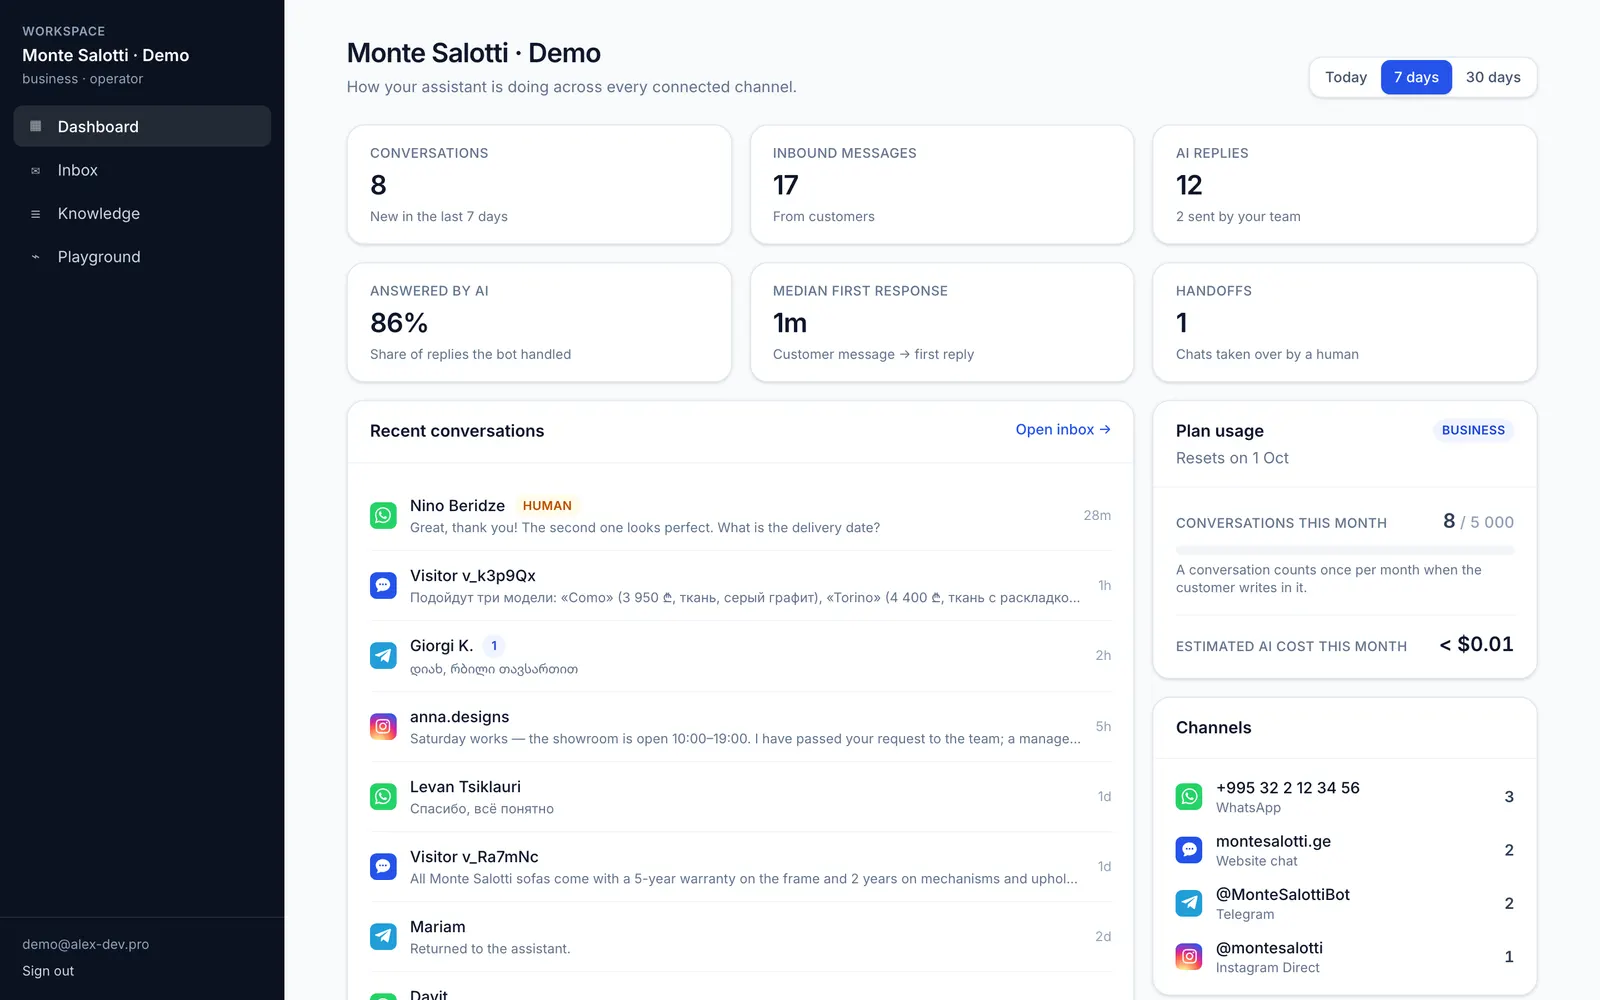1600x1000 pixels.
Task: Open Nino Beridze conversation
Action: [740, 516]
